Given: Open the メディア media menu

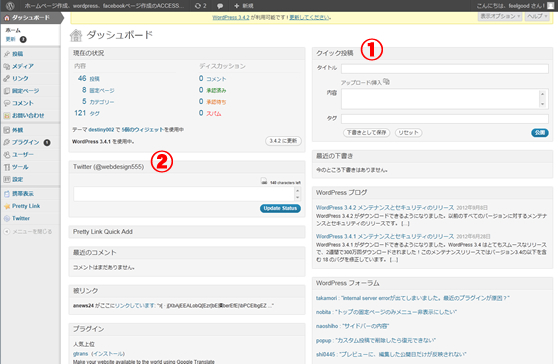Looking at the screenshot, I should (x=23, y=66).
